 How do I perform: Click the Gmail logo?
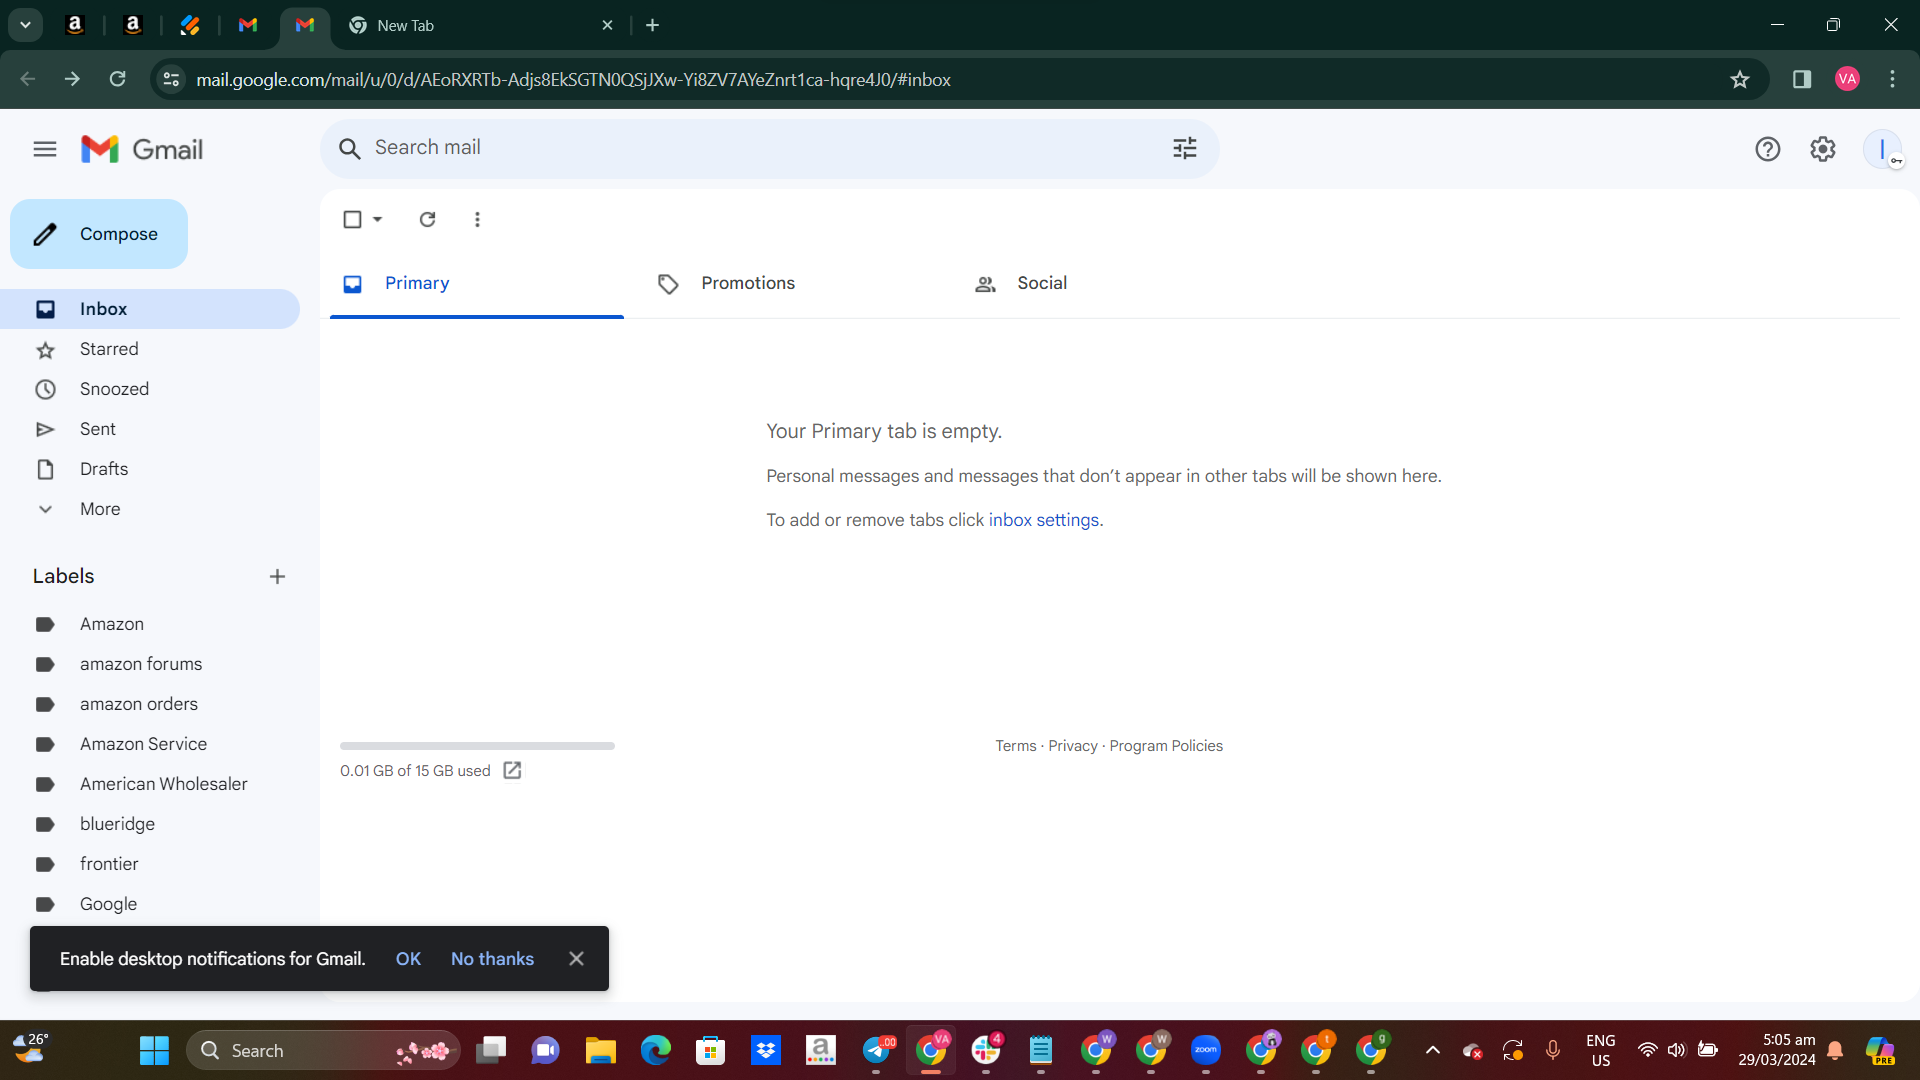(142, 149)
